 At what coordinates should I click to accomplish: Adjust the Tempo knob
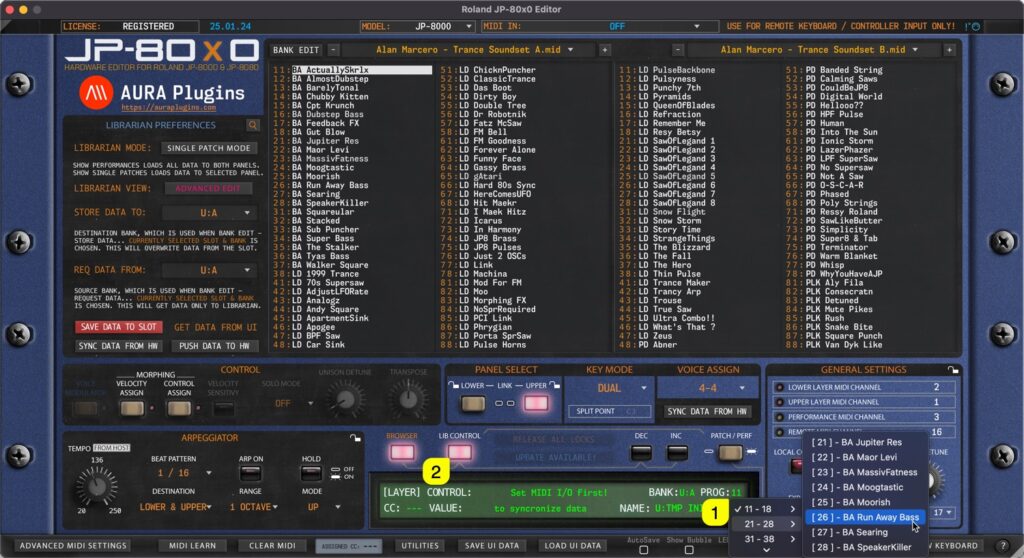pos(97,485)
